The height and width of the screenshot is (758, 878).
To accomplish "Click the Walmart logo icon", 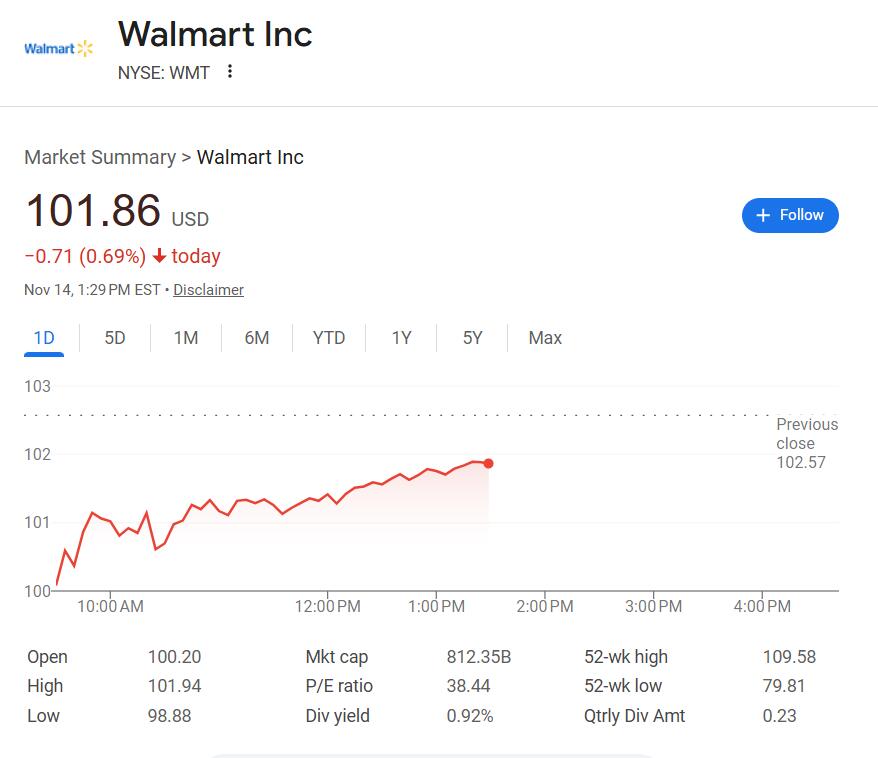I will [x=58, y=49].
